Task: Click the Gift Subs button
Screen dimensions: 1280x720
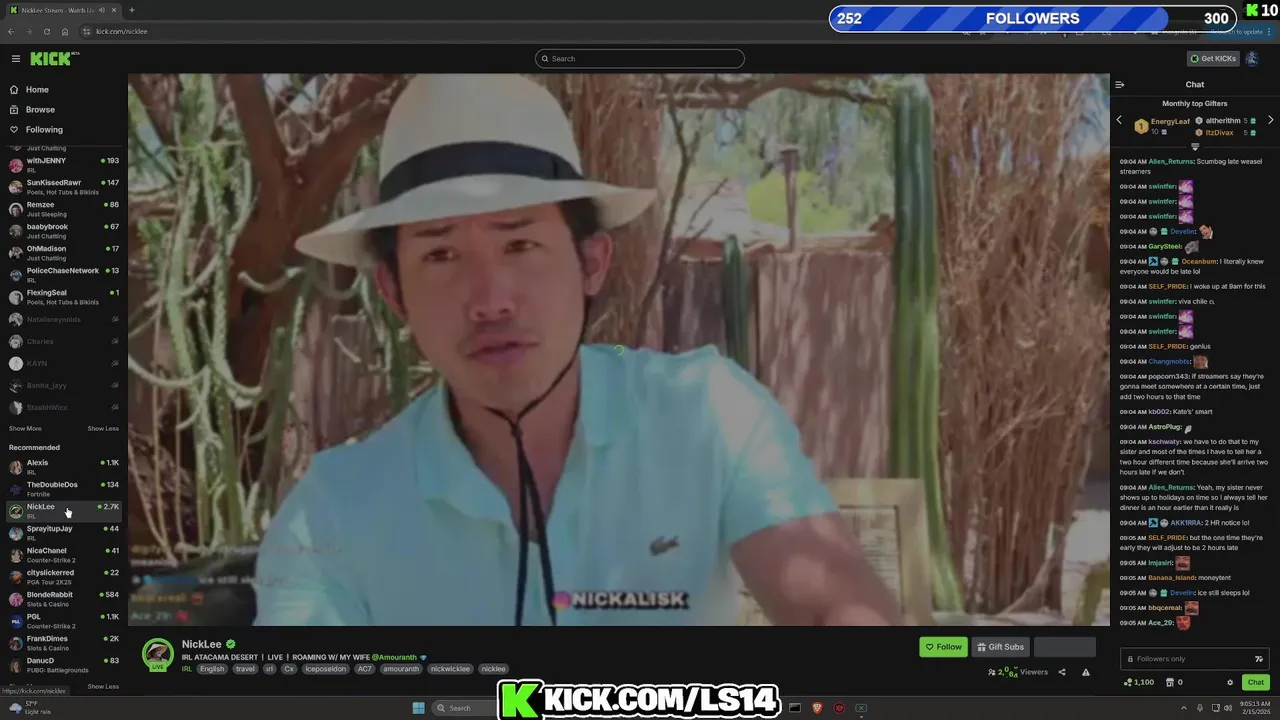Action: tap(1000, 647)
